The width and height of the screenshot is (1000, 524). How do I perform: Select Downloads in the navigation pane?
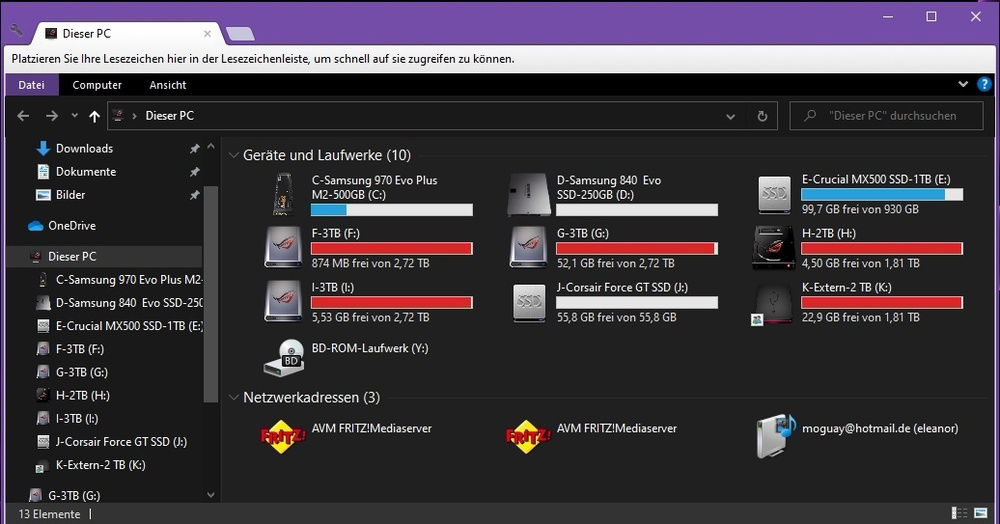(84, 148)
